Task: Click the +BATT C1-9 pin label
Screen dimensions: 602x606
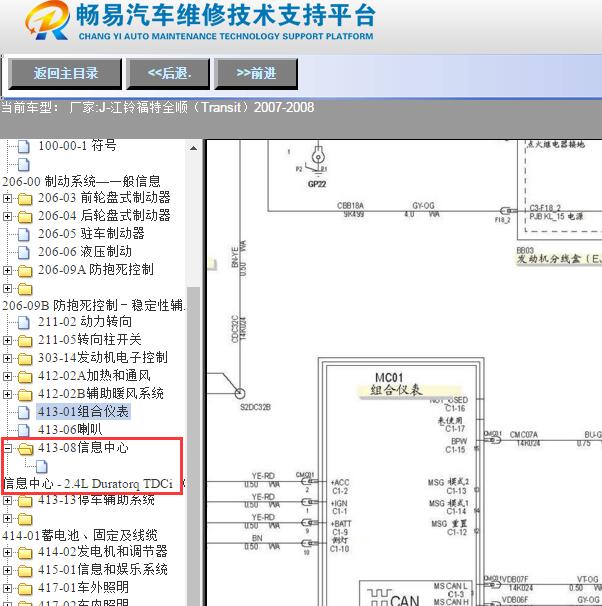Action: [x=341, y=528]
